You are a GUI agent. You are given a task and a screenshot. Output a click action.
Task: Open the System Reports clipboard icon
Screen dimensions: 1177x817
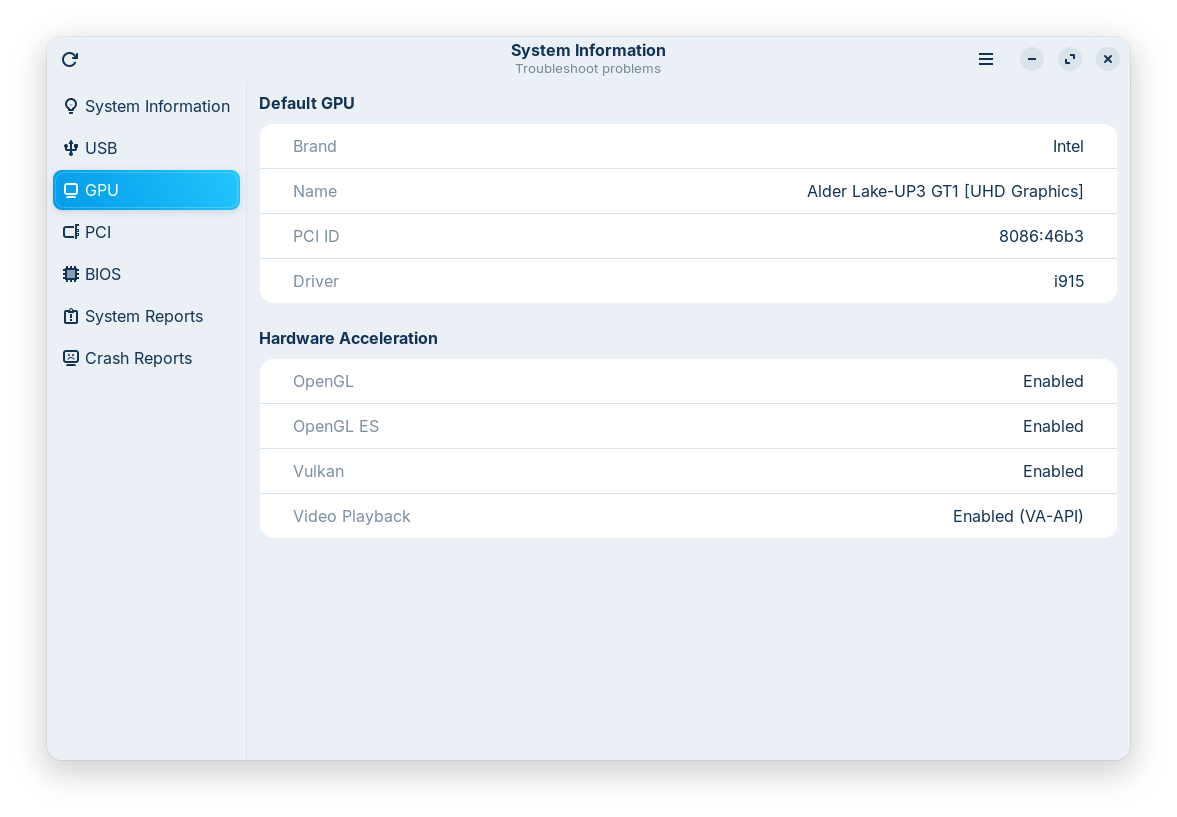71,316
